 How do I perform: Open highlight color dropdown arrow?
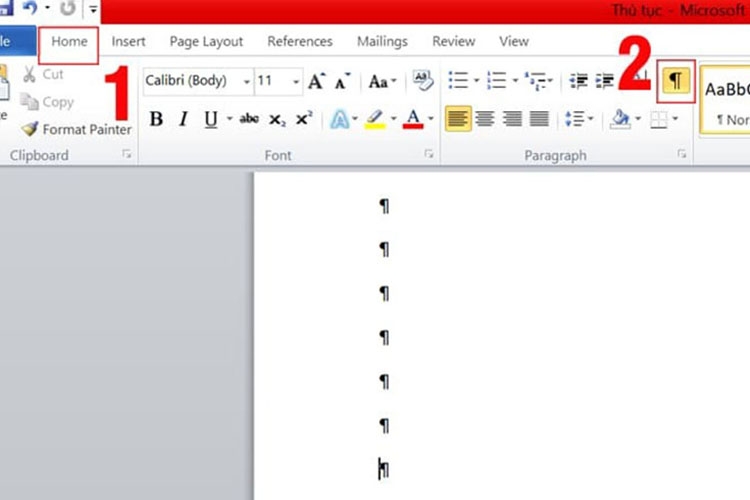click(394, 119)
